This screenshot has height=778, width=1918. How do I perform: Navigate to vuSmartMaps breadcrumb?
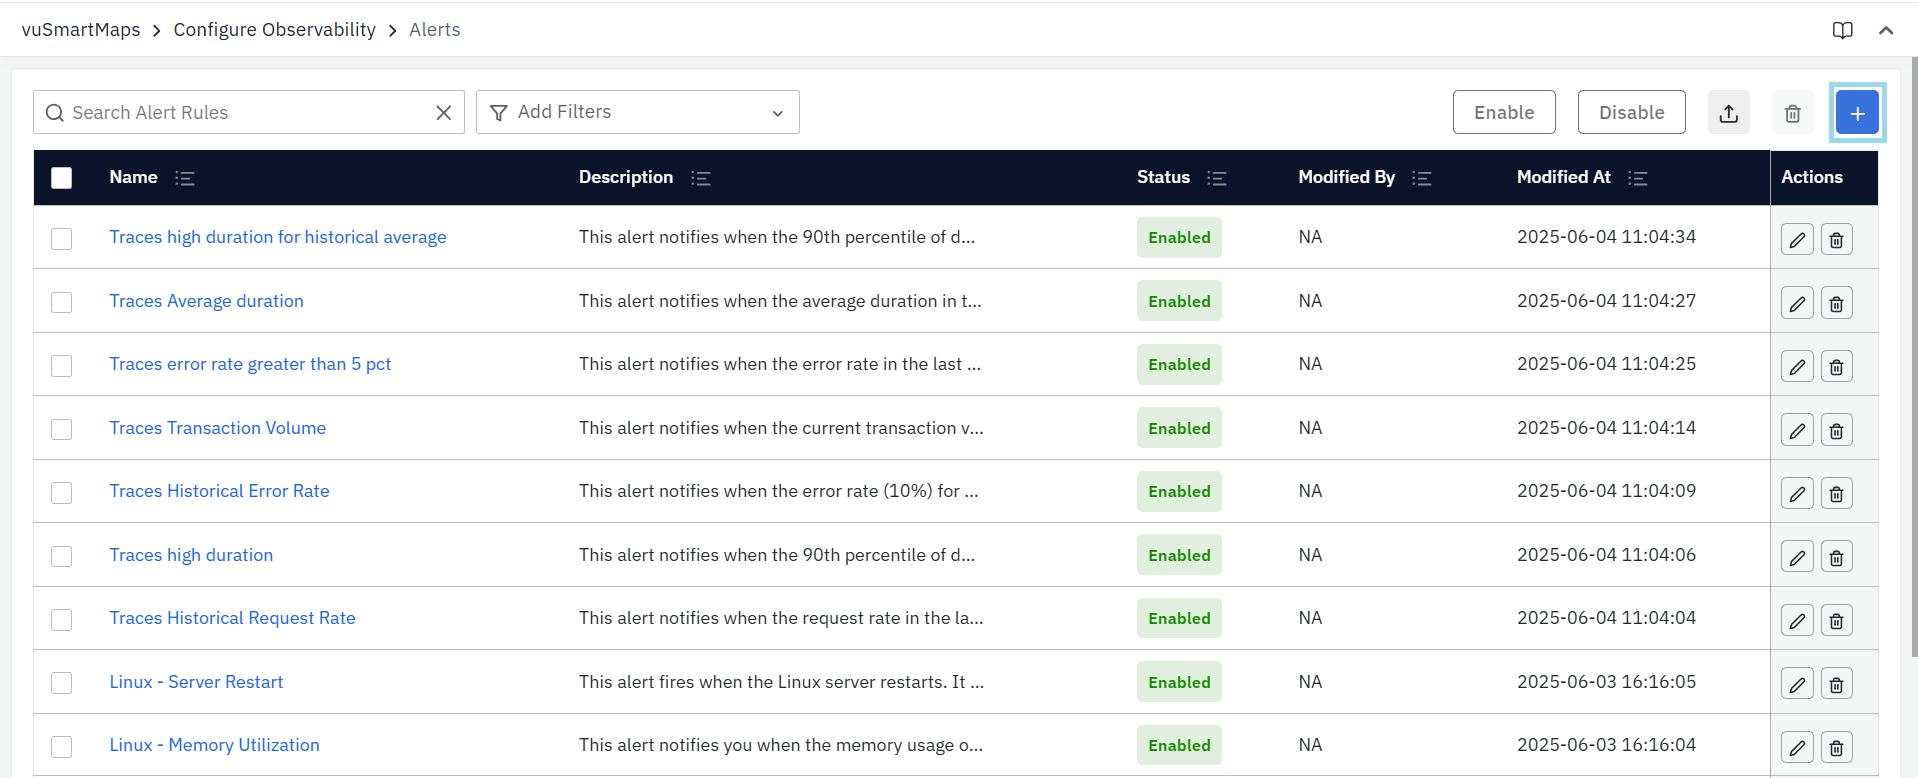click(x=81, y=30)
